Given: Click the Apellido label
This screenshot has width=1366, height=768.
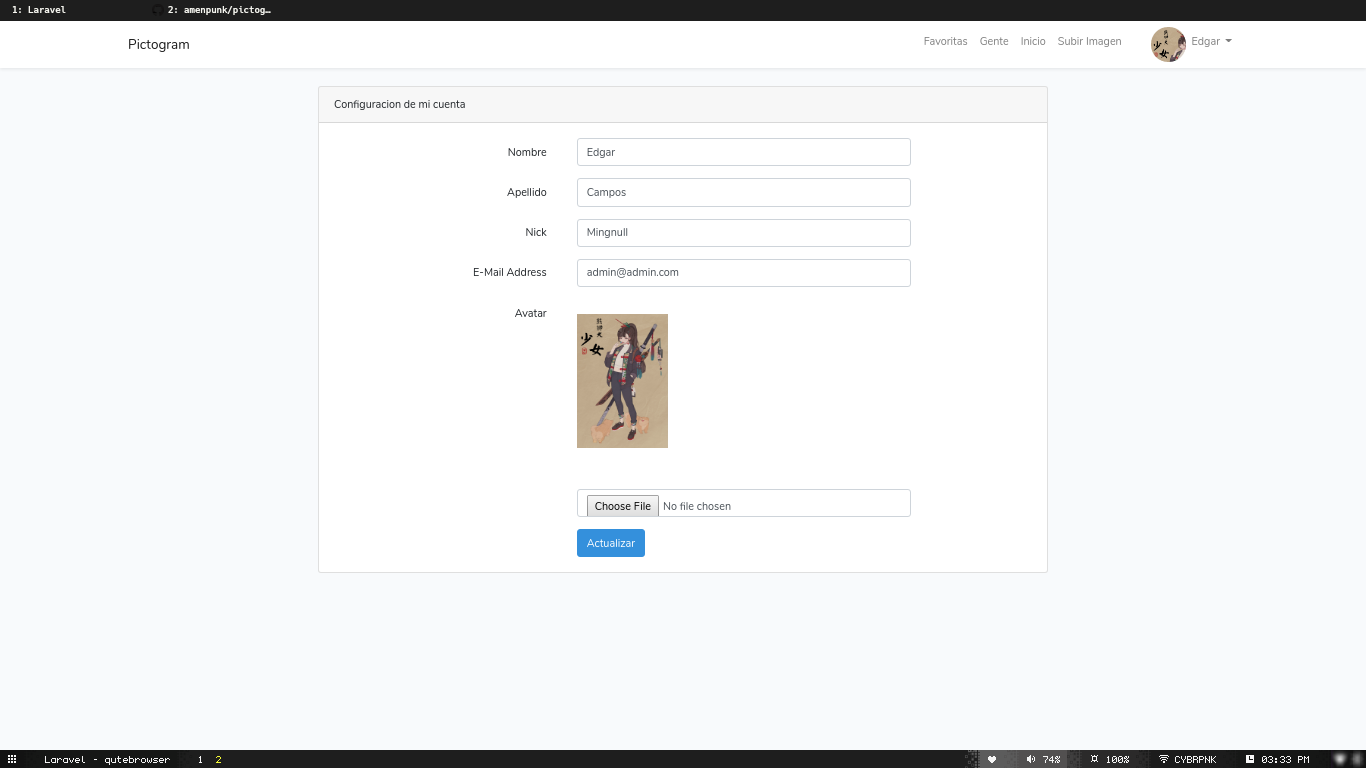Looking at the screenshot, I should tap(527, 192).
